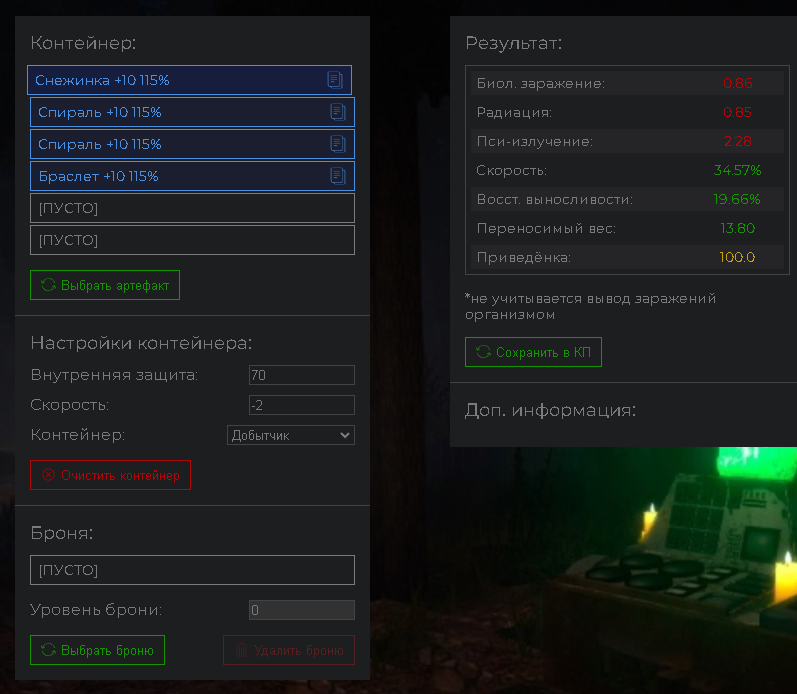Click the Радиация value 0.85
This screenshot has height=694, width=797.
737,112
